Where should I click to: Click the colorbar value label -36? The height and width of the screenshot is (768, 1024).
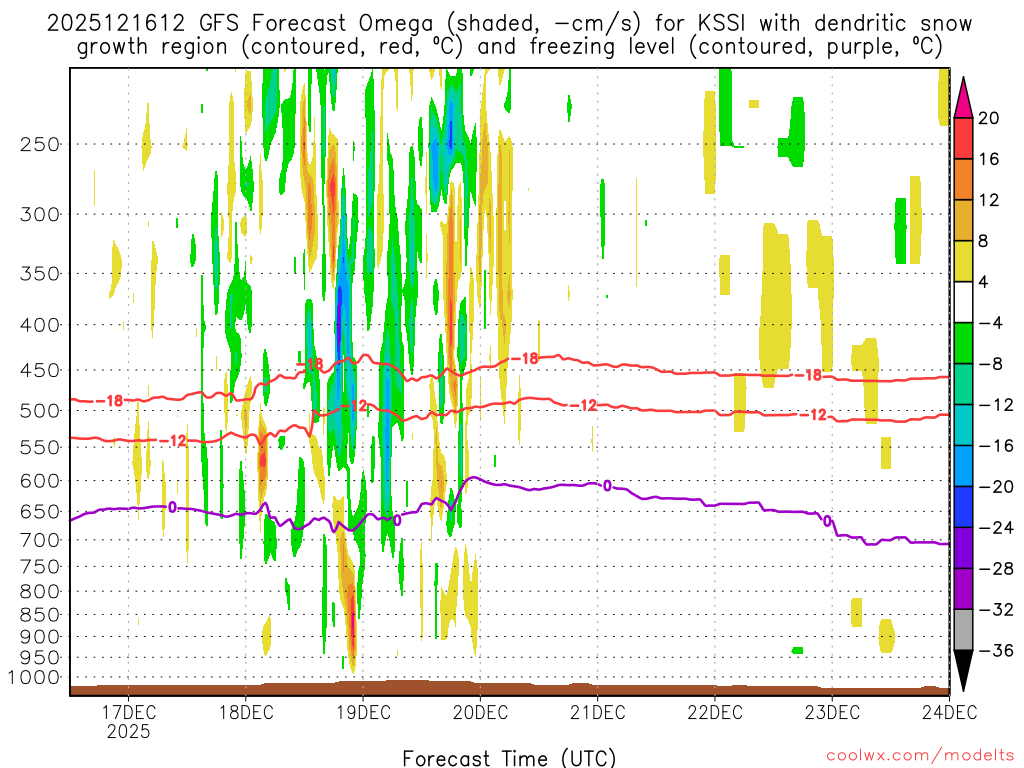(x=996, y=650)
